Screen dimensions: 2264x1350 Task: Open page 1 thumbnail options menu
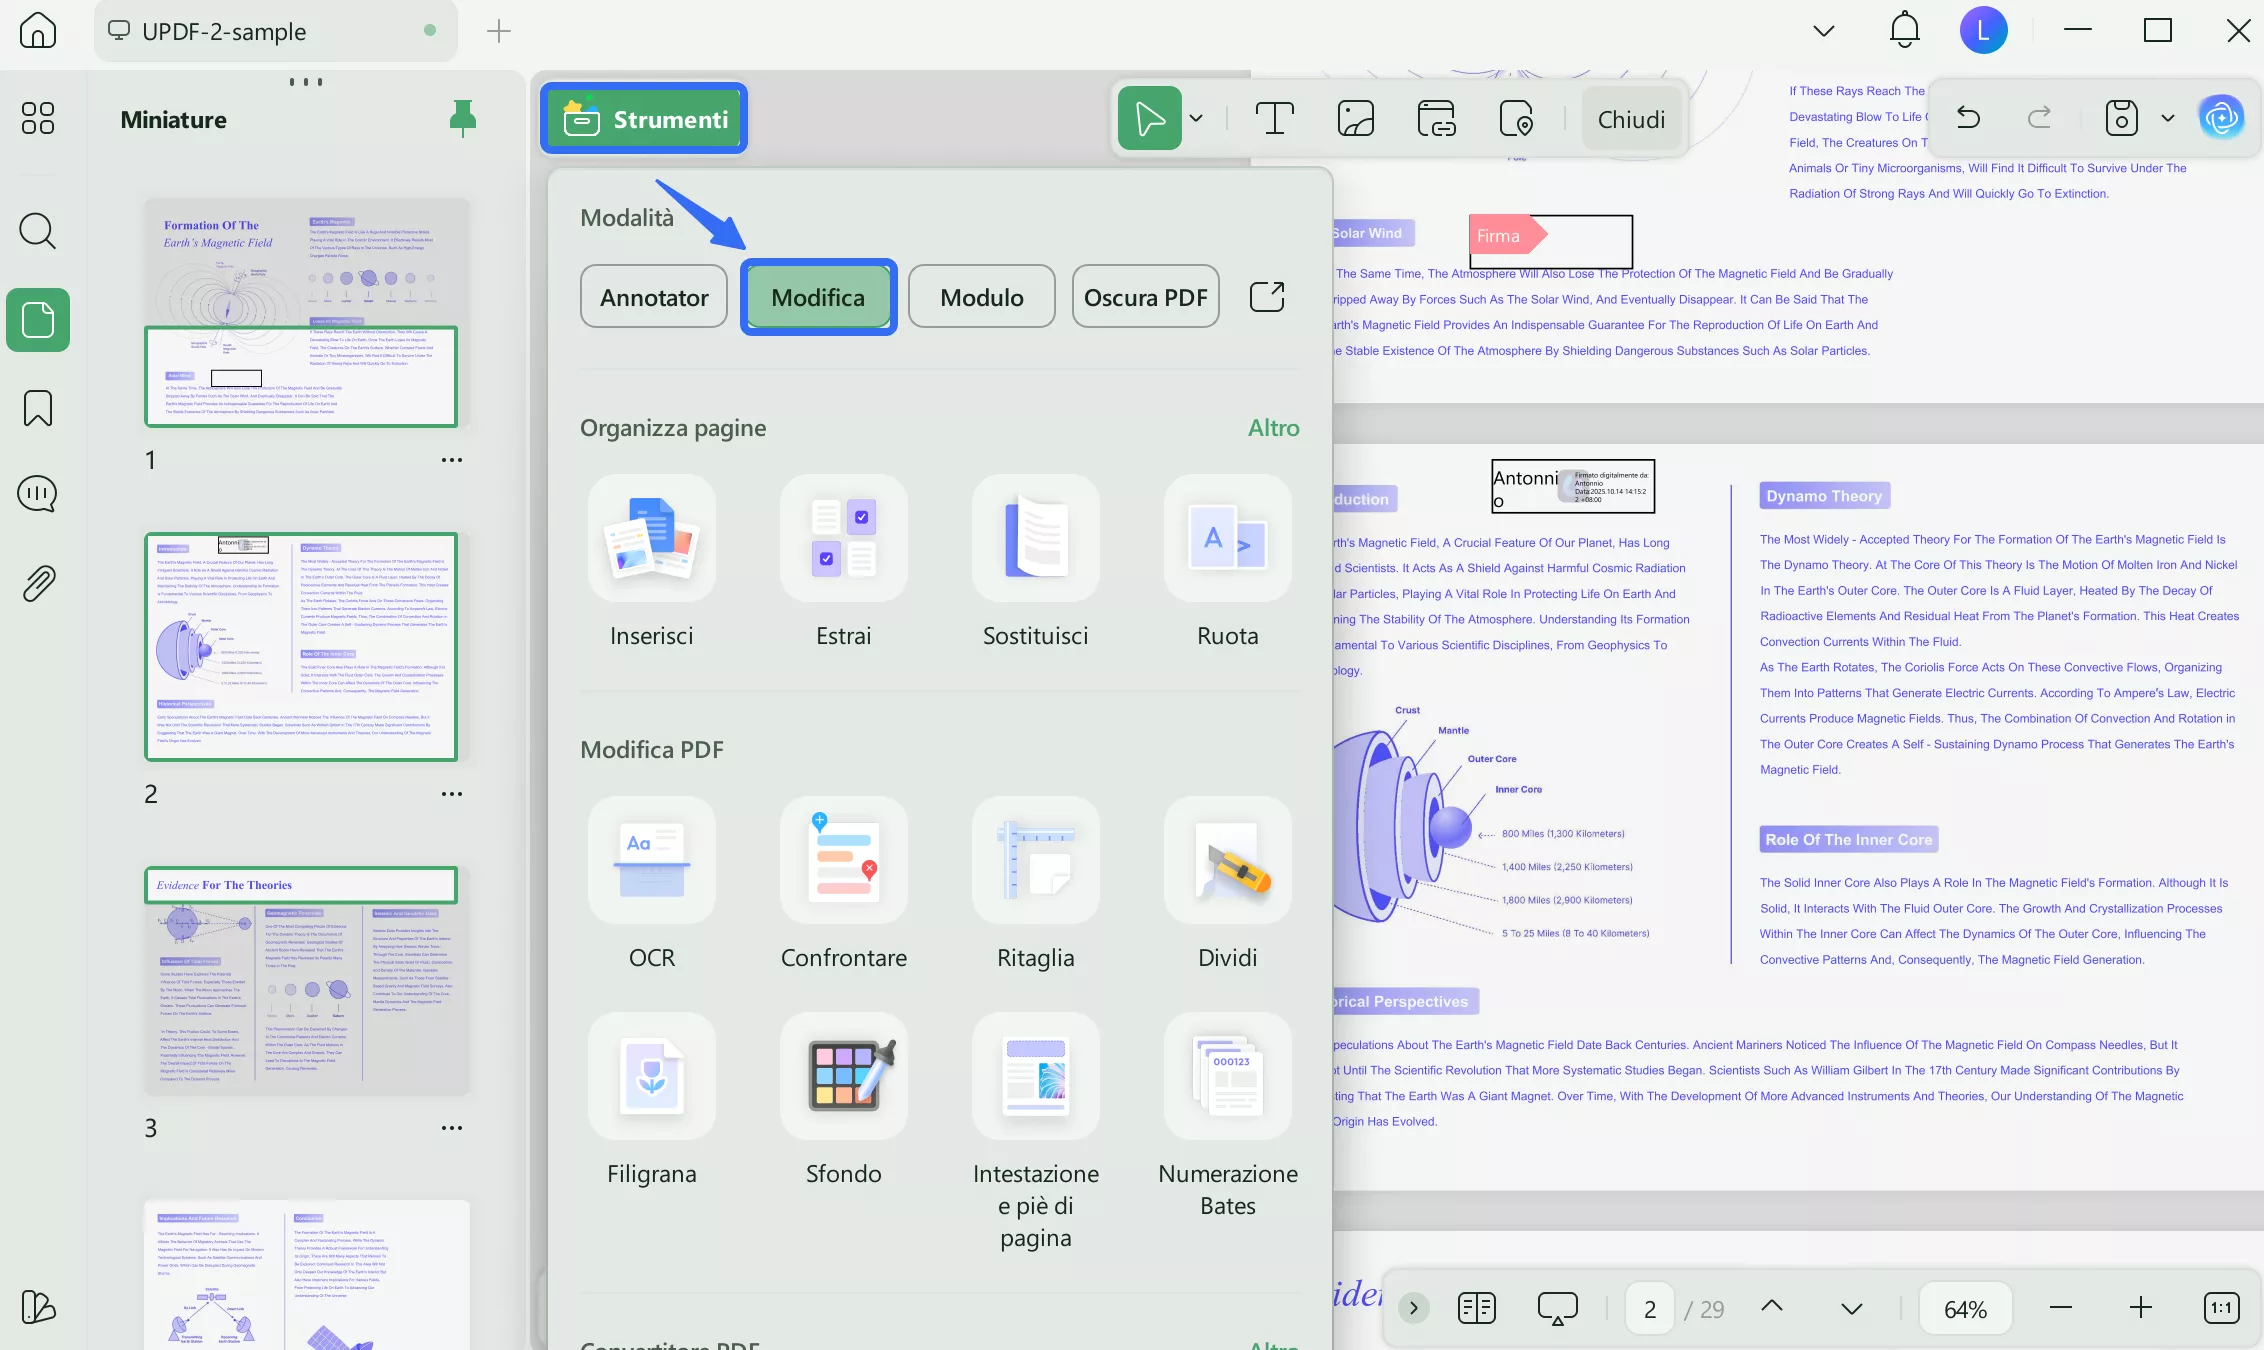[452, 460]
